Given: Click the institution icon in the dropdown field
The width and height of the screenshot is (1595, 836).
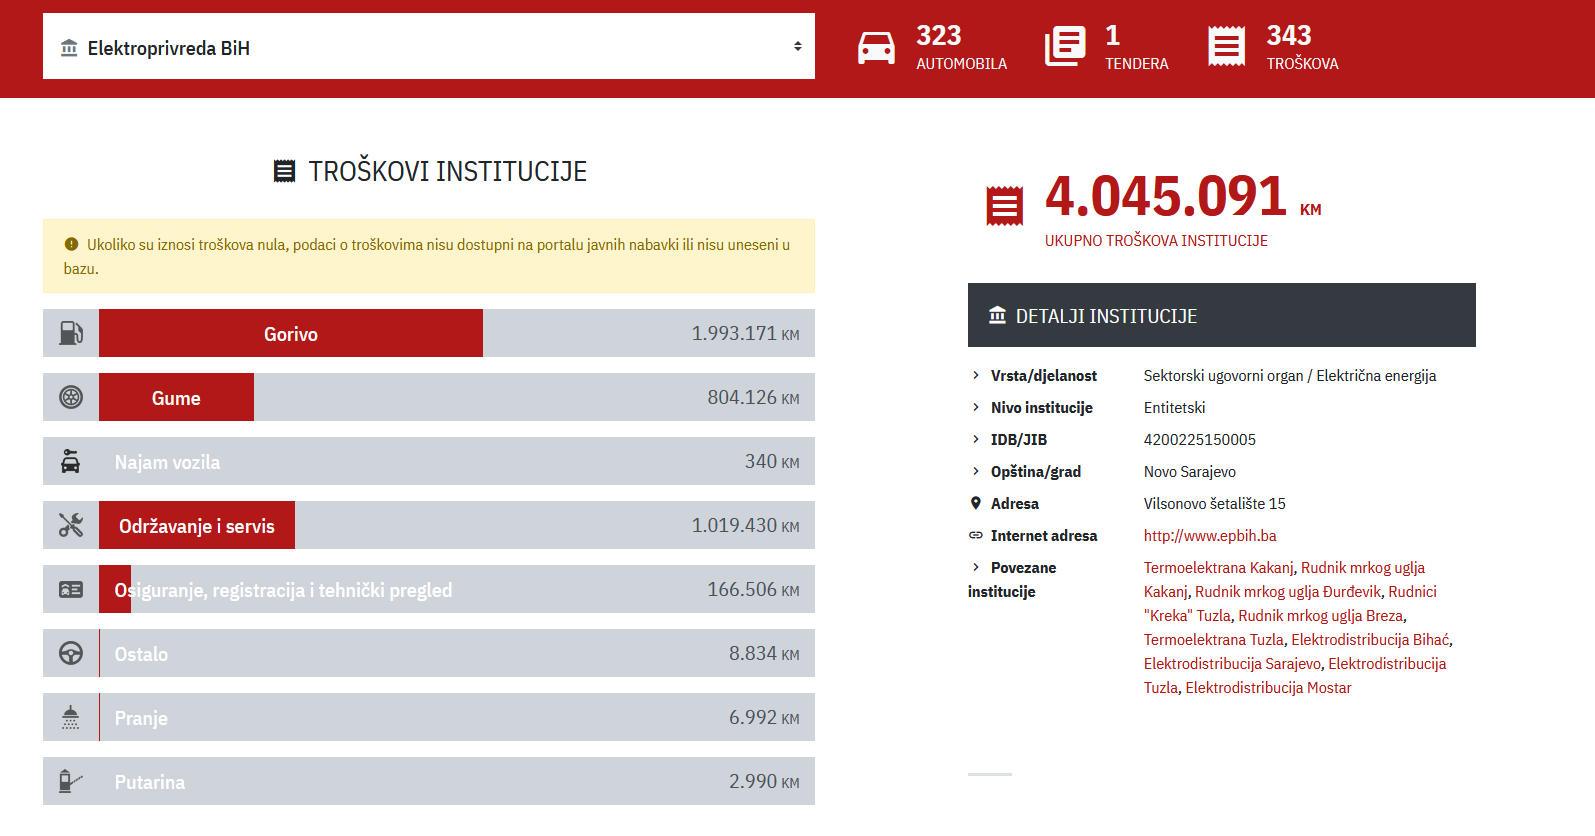Looking at the screenshot, I should coord(69,48).
